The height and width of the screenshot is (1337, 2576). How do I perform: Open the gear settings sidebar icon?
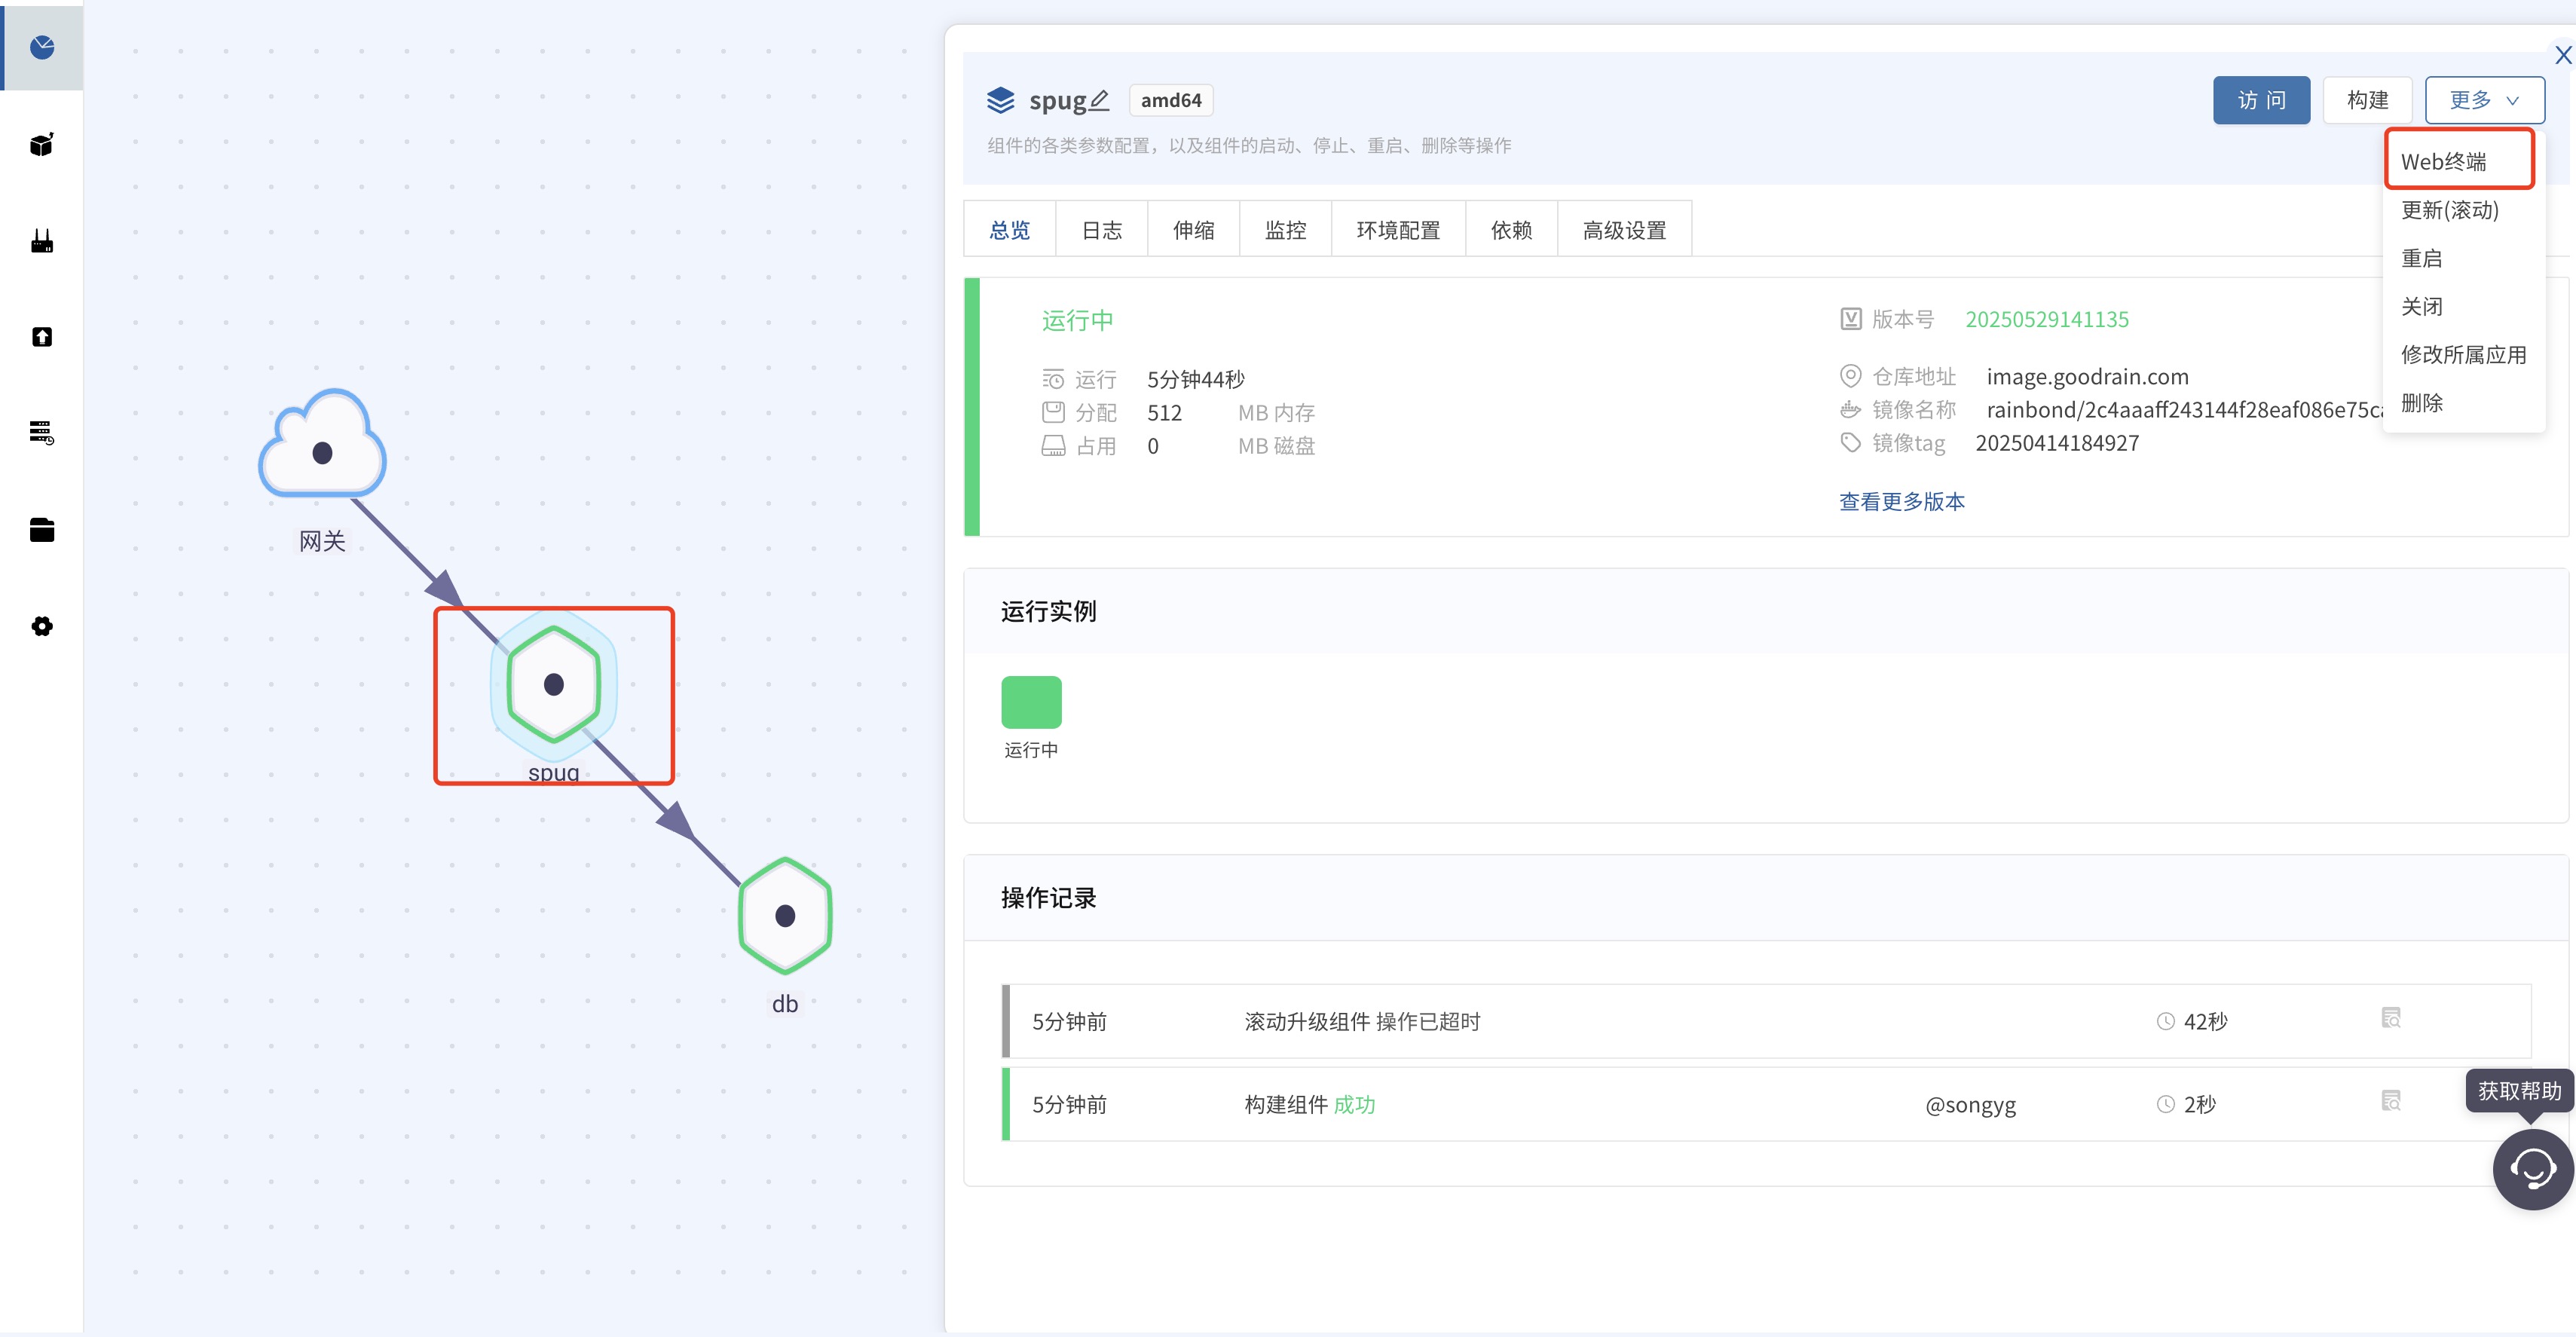(x=42, y=626)
